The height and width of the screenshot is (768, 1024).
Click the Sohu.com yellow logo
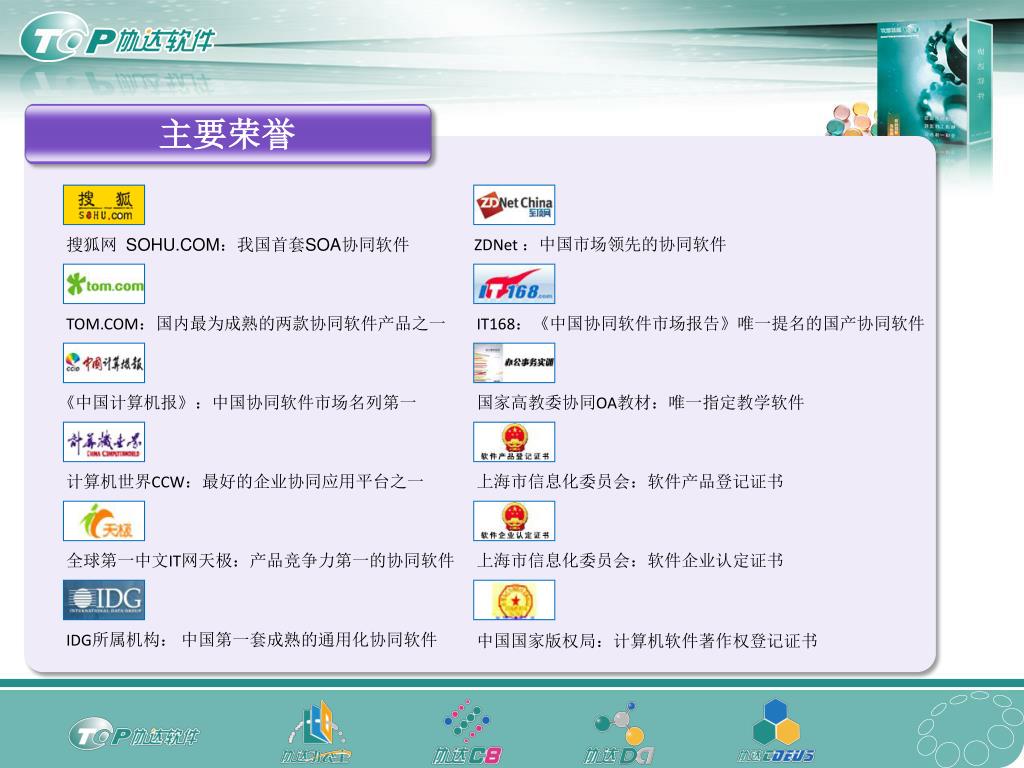tap(104, 205)
